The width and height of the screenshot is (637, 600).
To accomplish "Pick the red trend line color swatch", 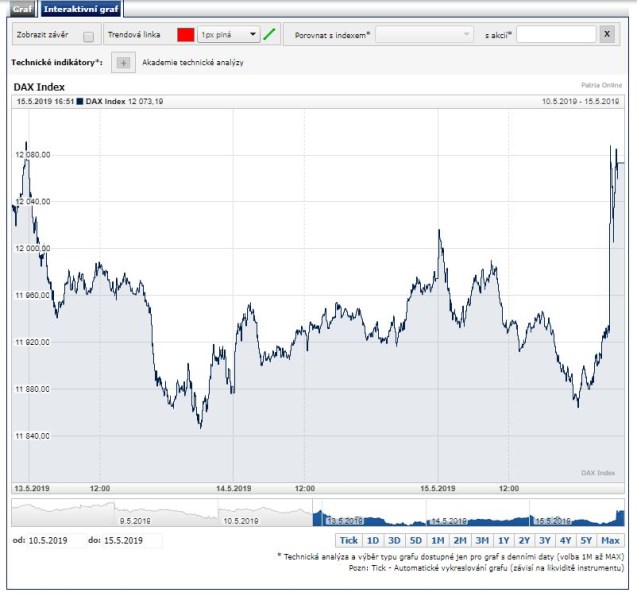I will tap(185, 34).
